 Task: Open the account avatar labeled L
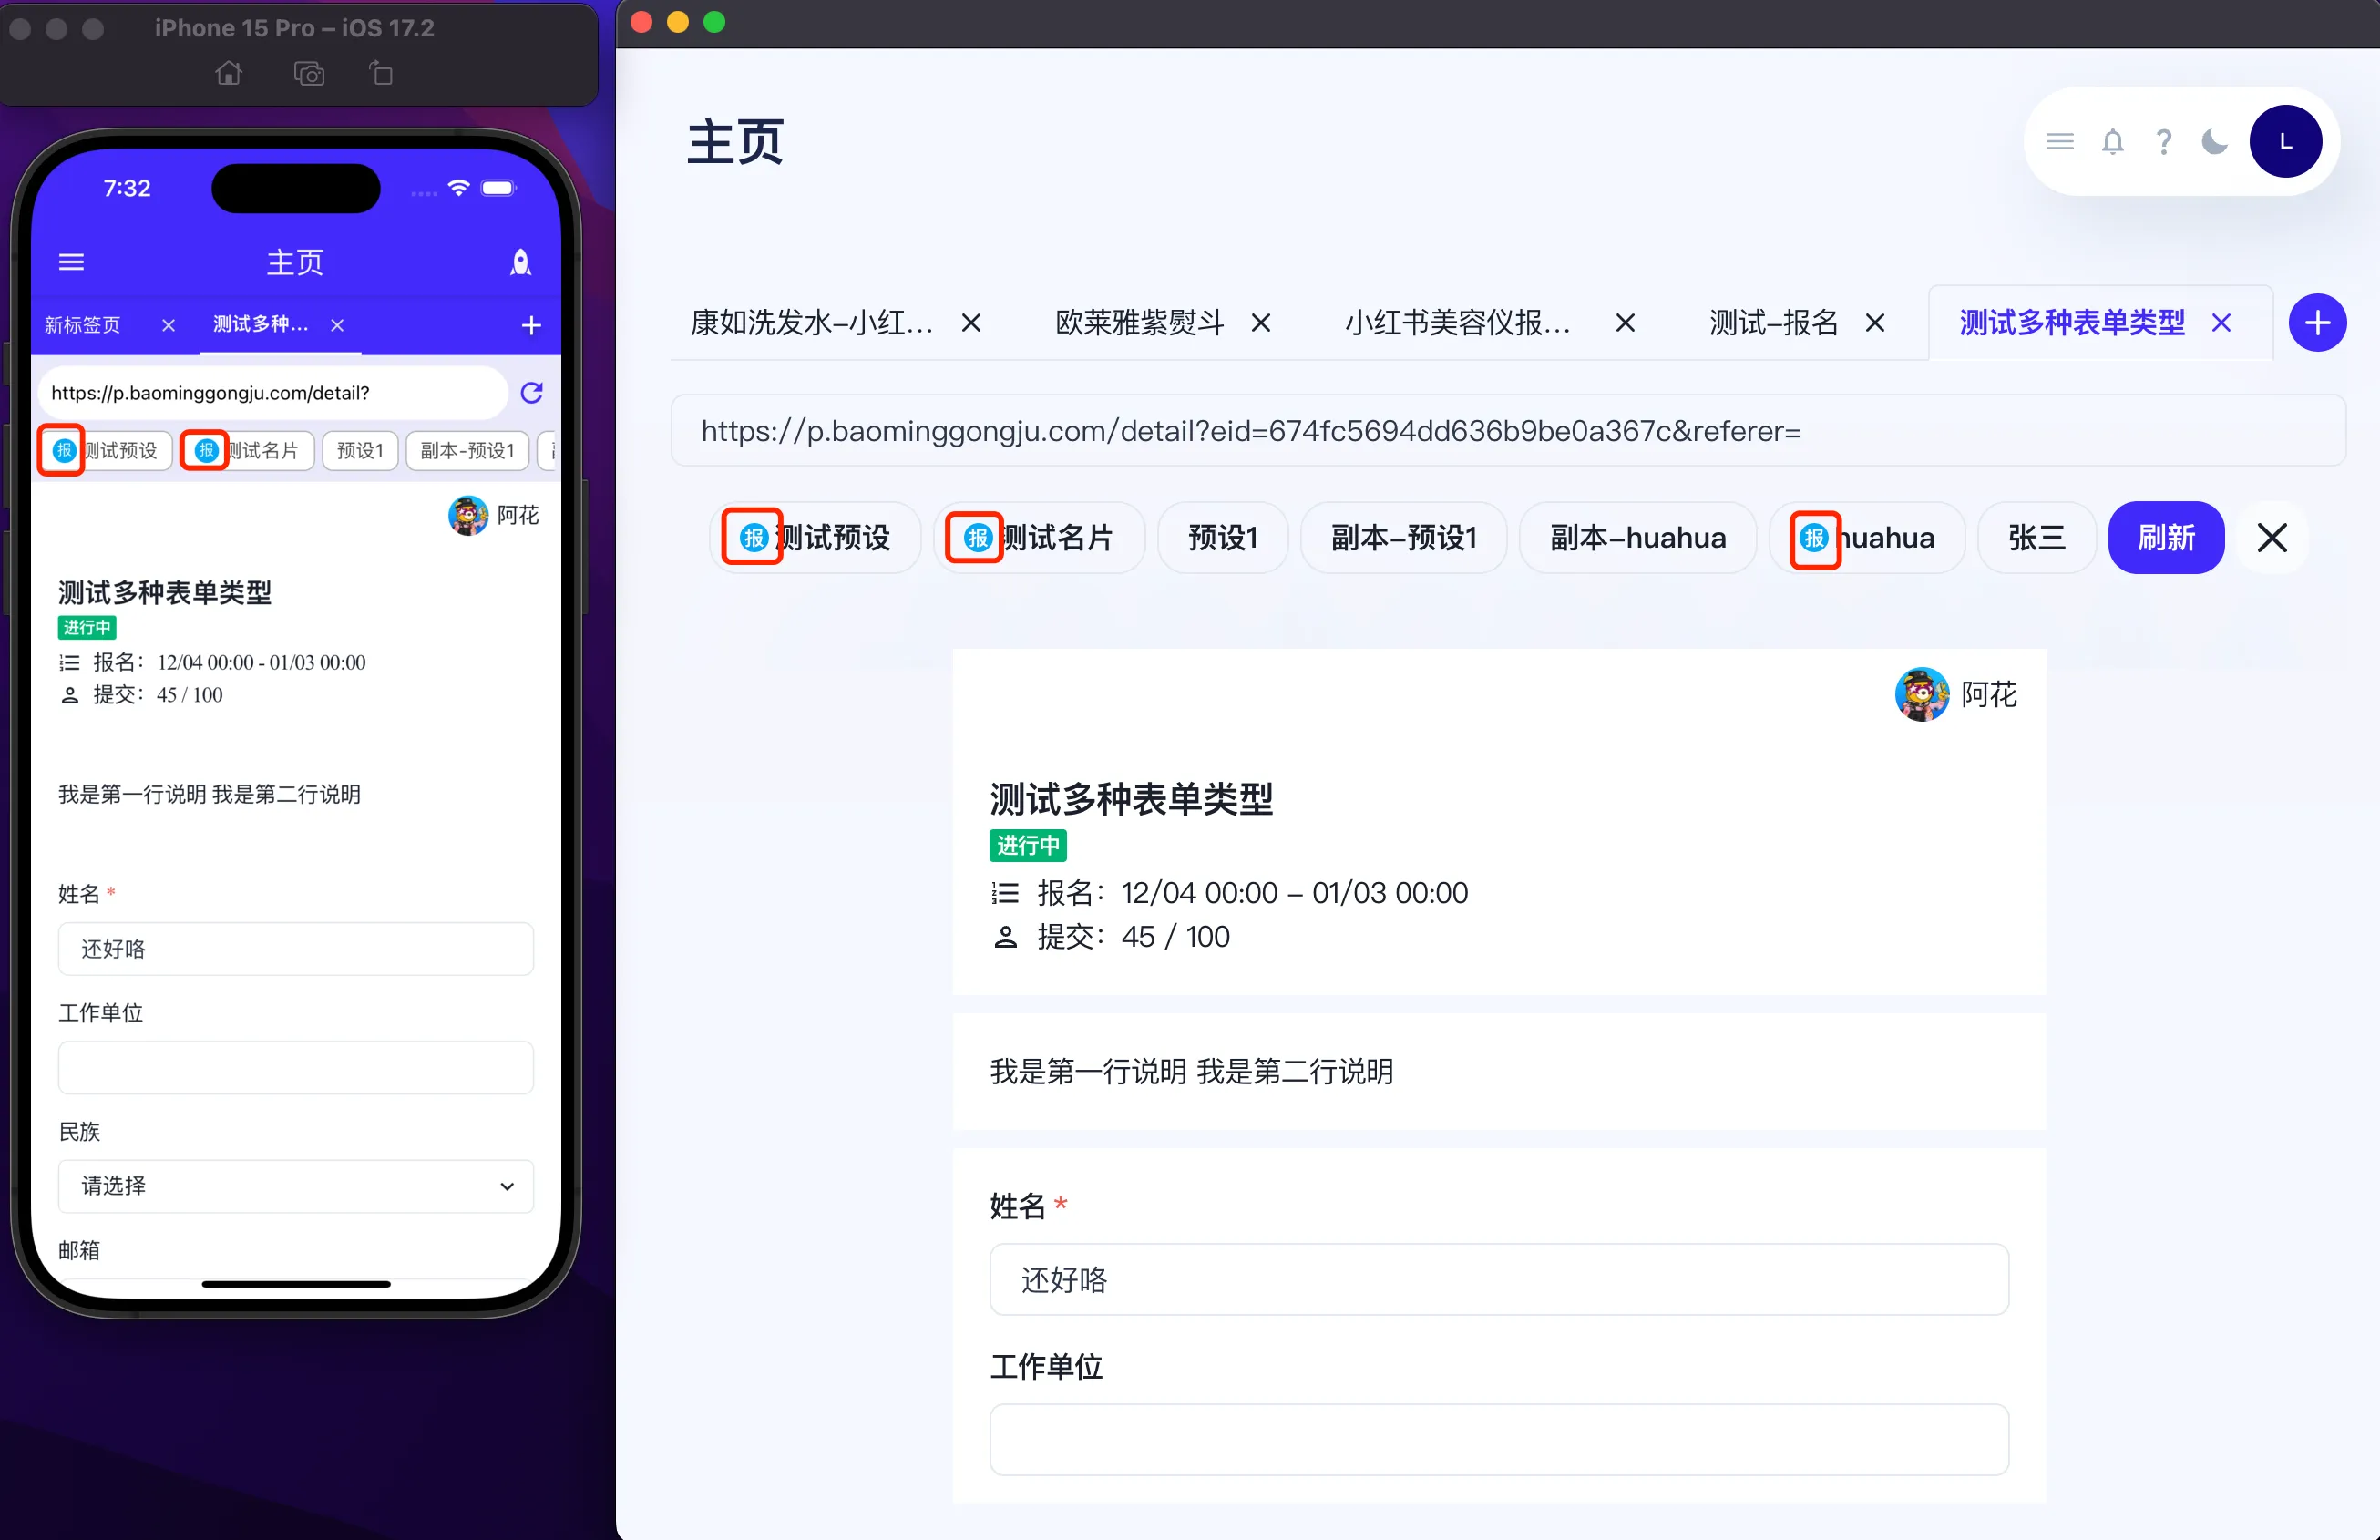[2286, 141]
